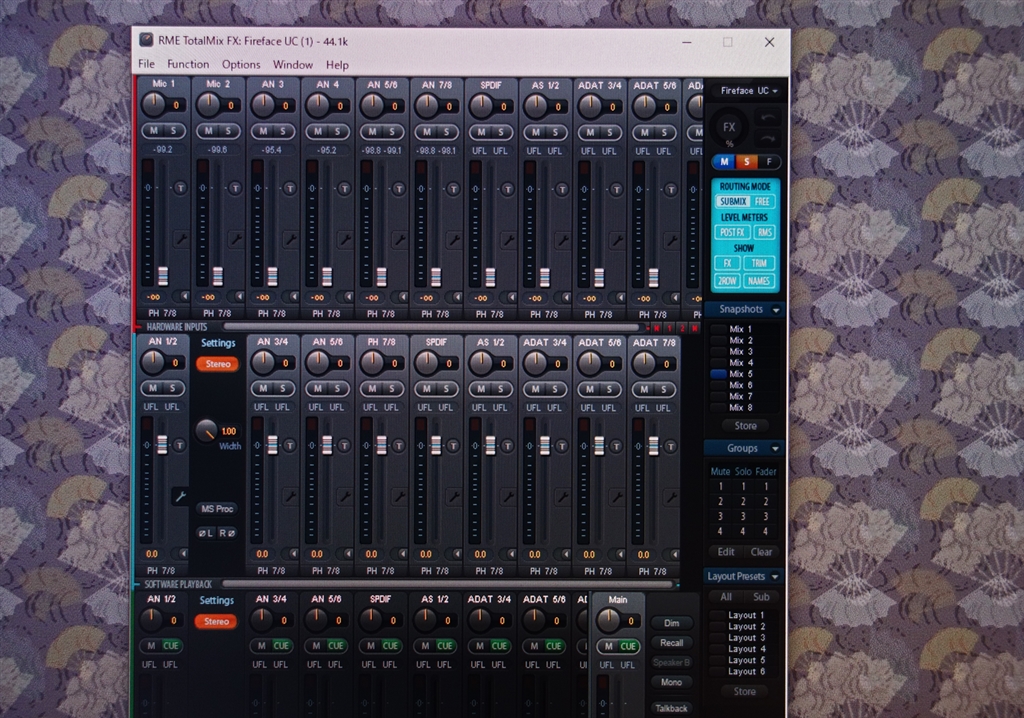The width and height of the screenshot is (1024, 718).
Task: Click the phase invert L icon
Action: tap(207, 532)
